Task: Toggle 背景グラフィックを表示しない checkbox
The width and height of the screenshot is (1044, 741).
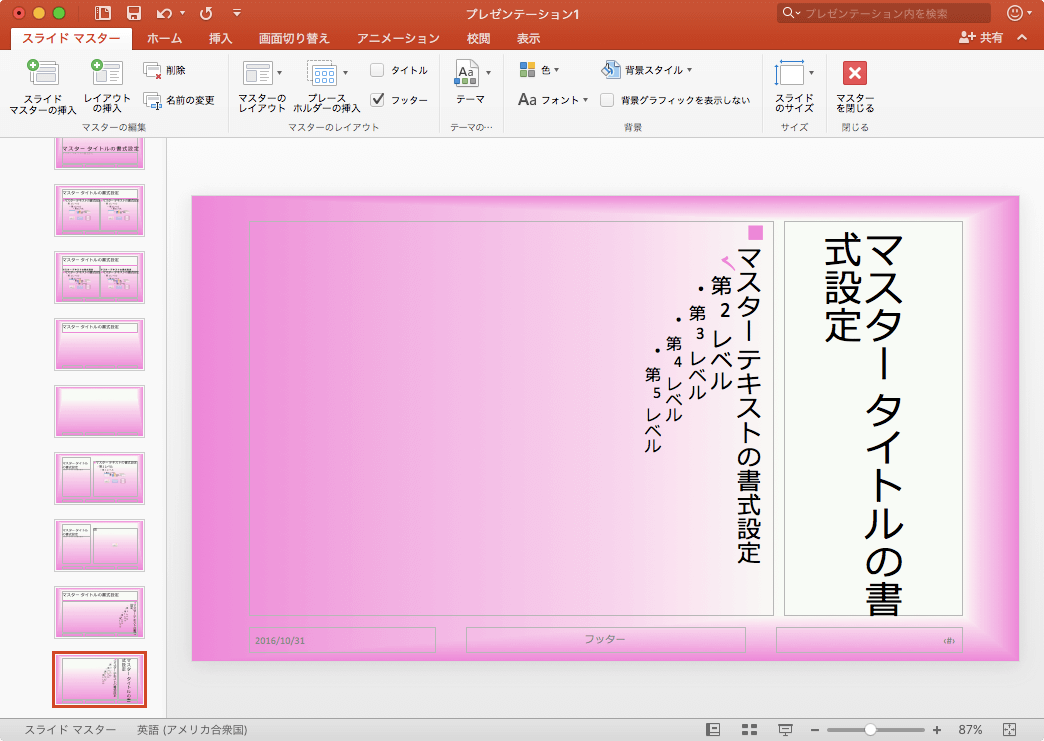Action: [607, 100]
